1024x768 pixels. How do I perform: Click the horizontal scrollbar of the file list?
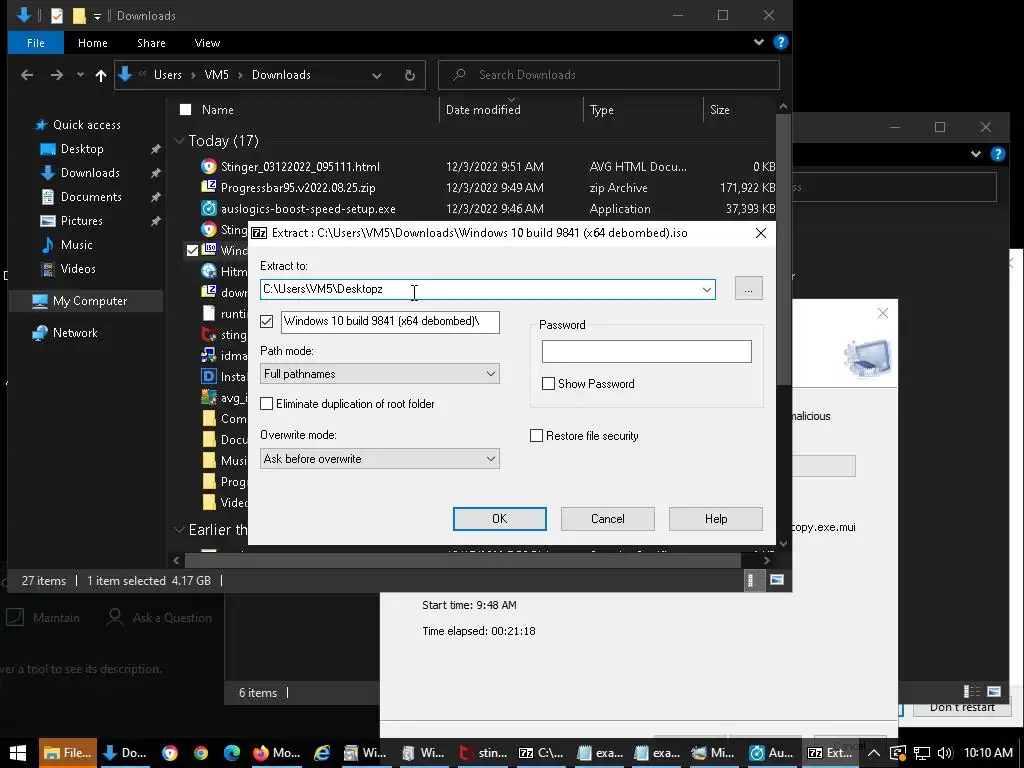tap(464, 560)
